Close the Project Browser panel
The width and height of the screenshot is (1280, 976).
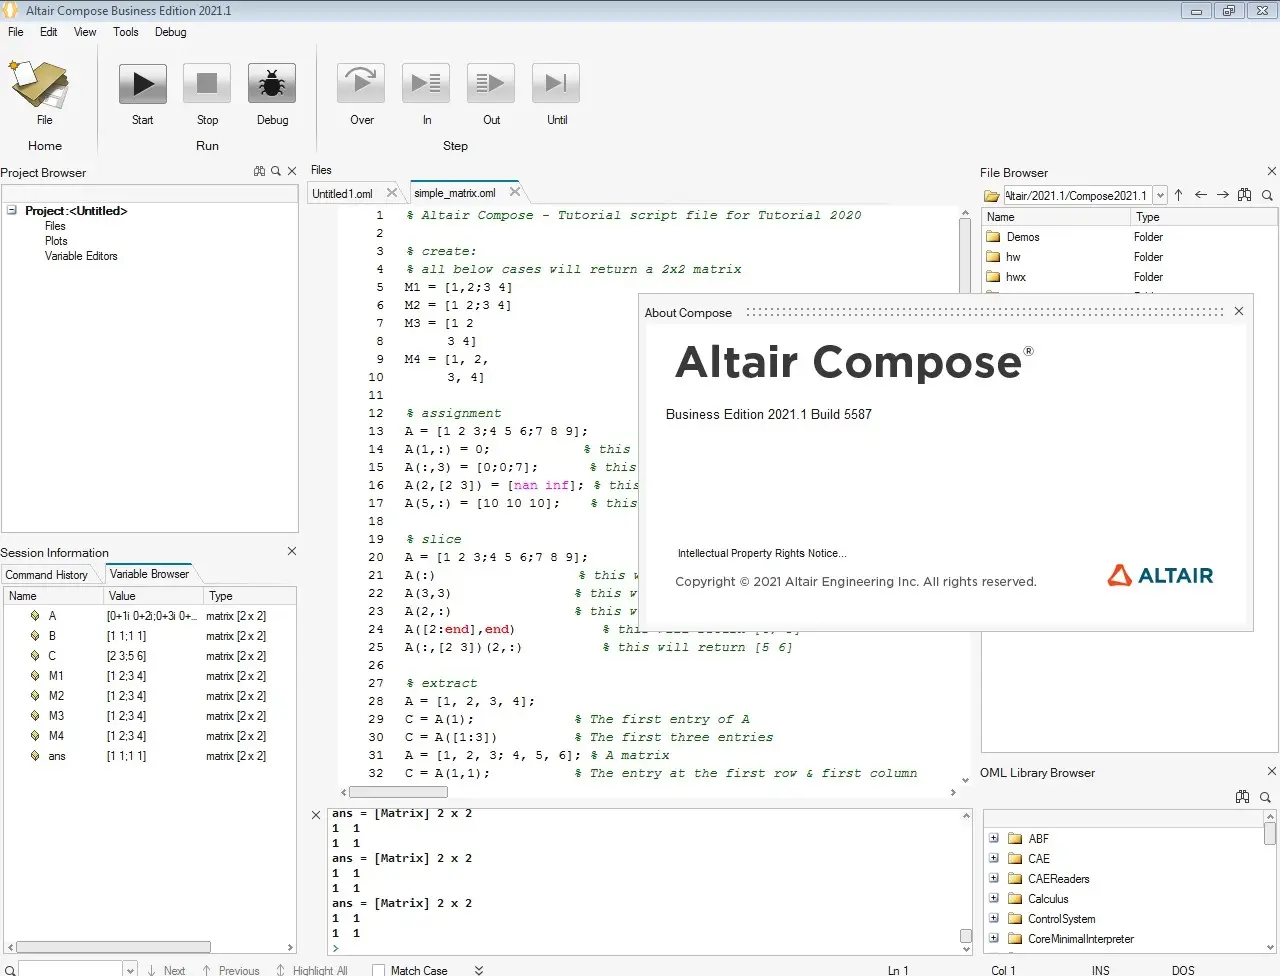(x=292, y=171)
